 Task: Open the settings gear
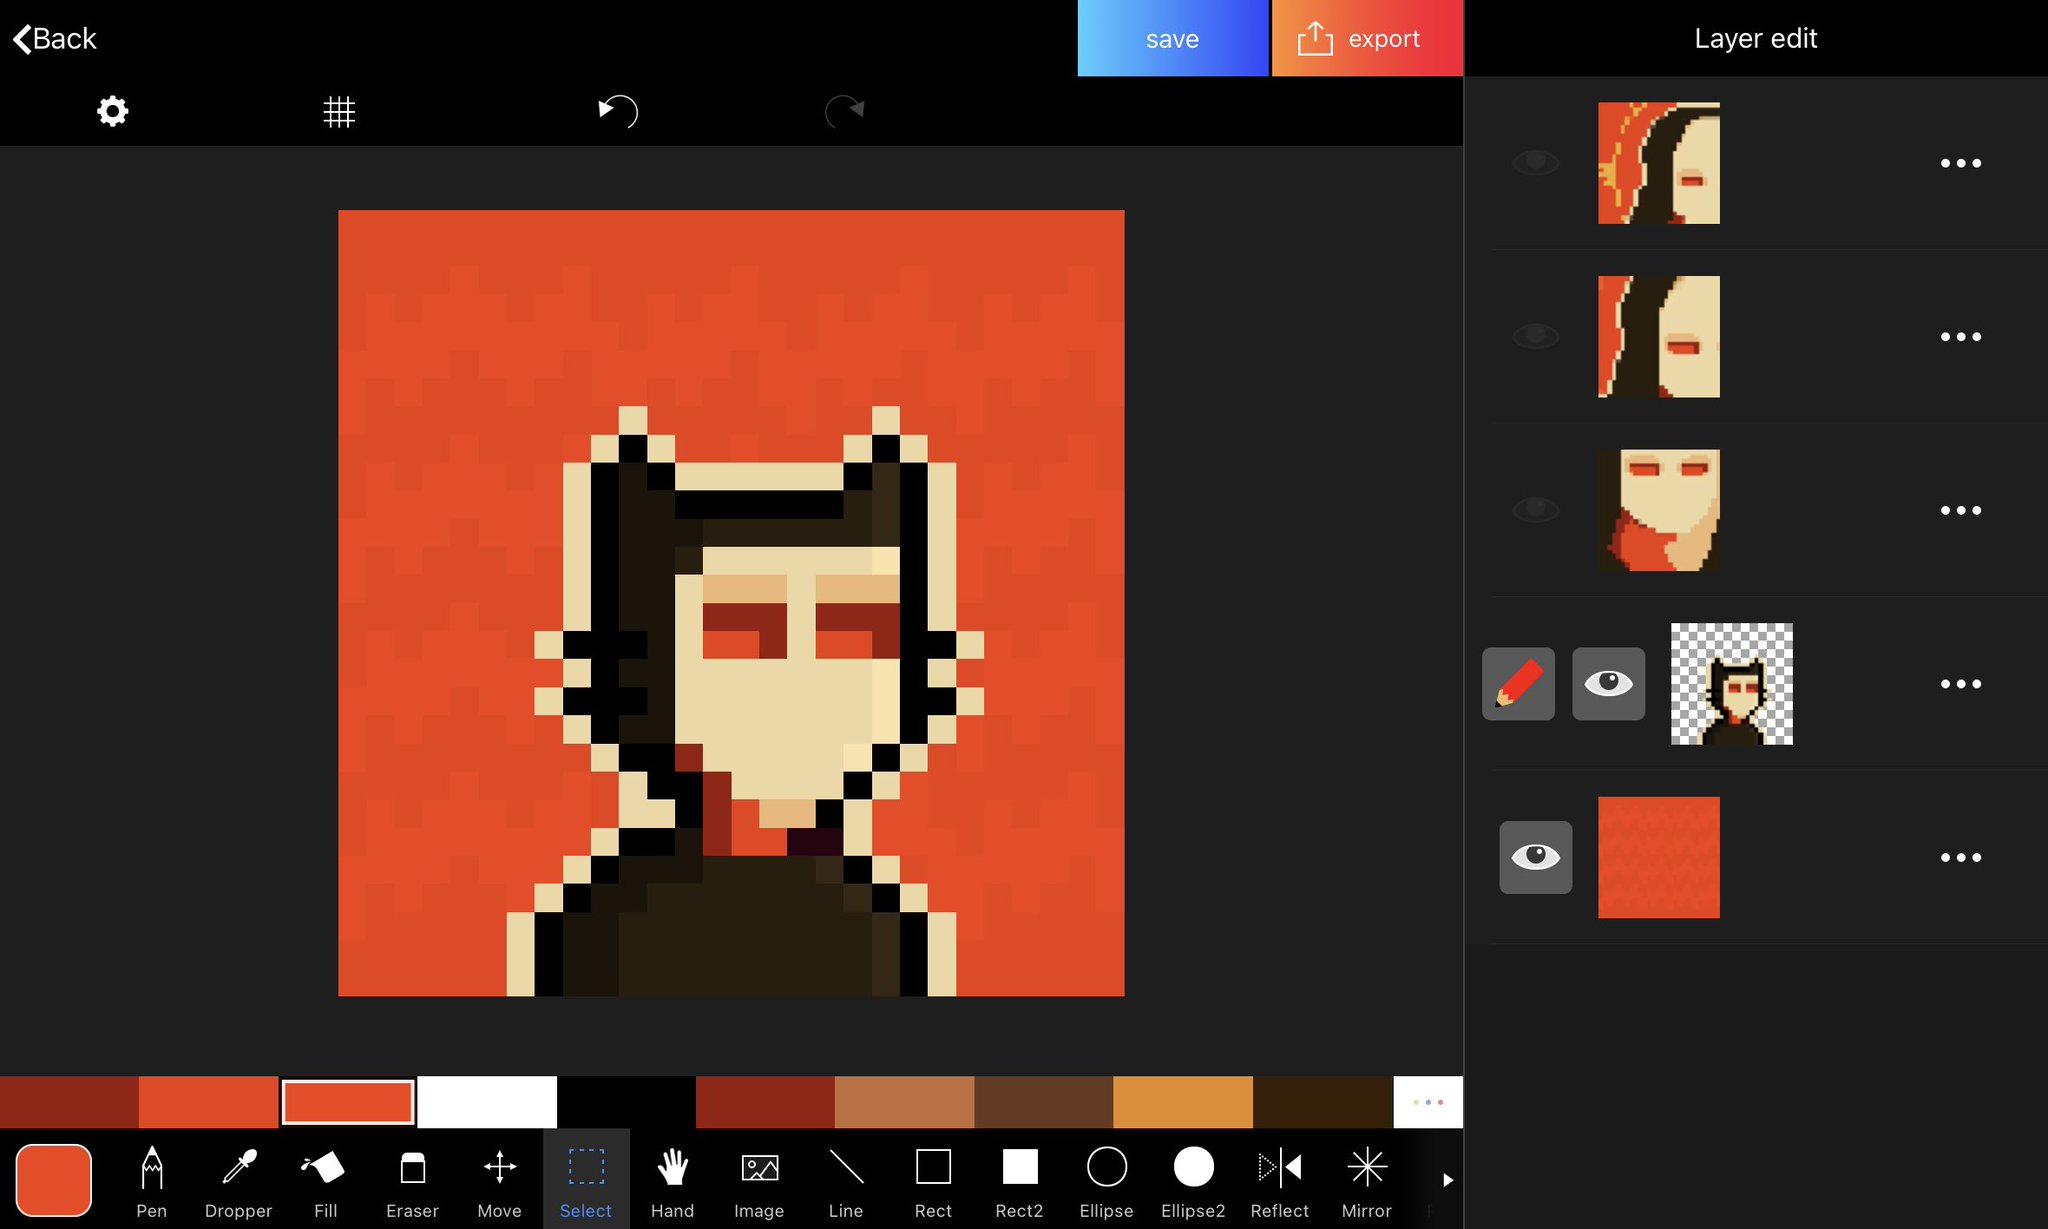click(113, 111)
